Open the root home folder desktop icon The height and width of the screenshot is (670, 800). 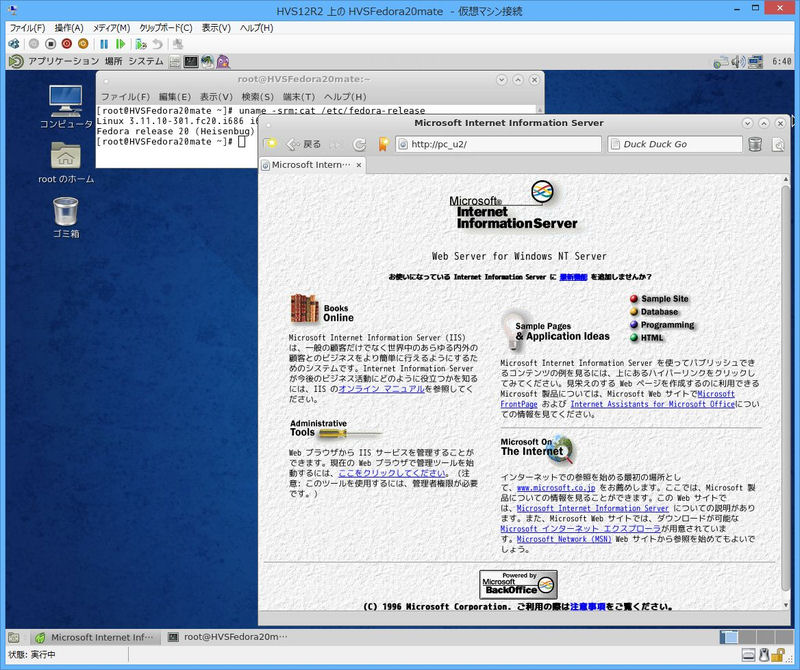(66, 162)
